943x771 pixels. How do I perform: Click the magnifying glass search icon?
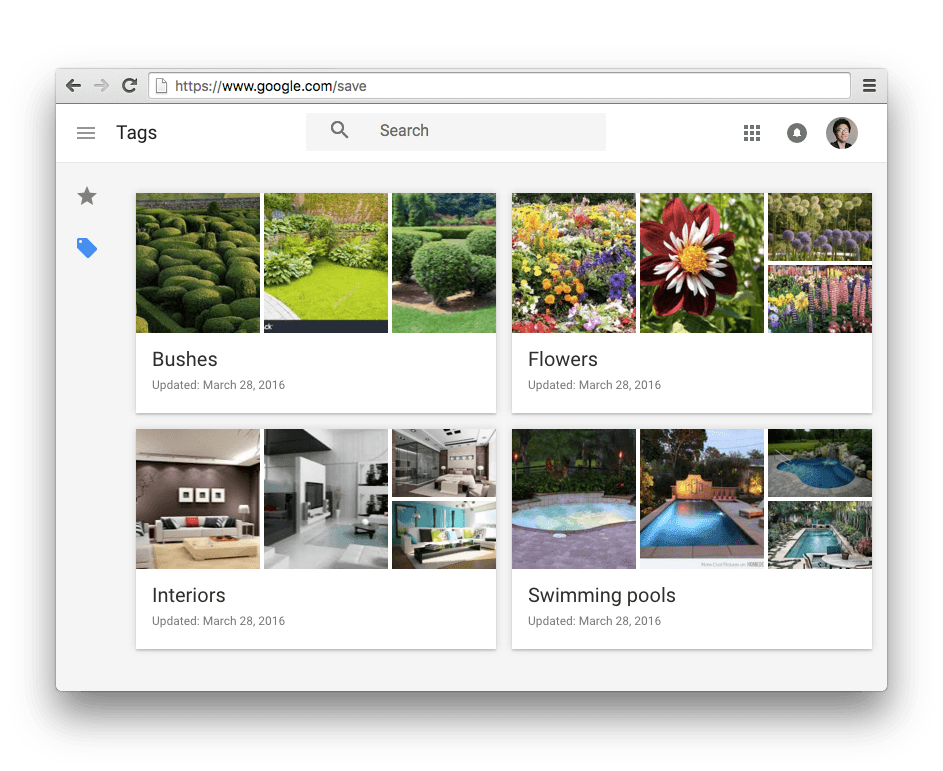point(340,131)
